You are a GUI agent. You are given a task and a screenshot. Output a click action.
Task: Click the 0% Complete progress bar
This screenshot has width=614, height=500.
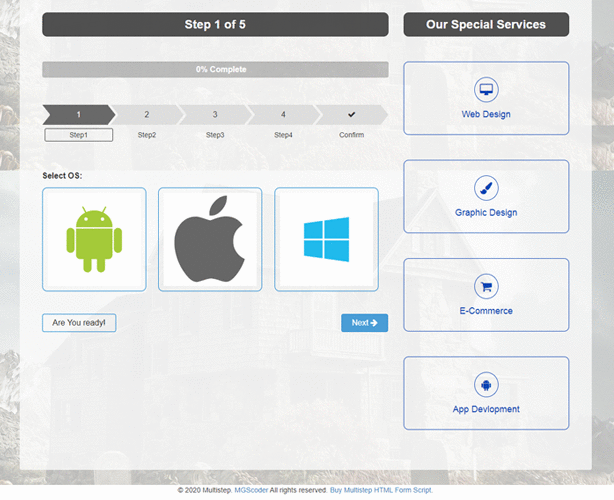(215, 69)
